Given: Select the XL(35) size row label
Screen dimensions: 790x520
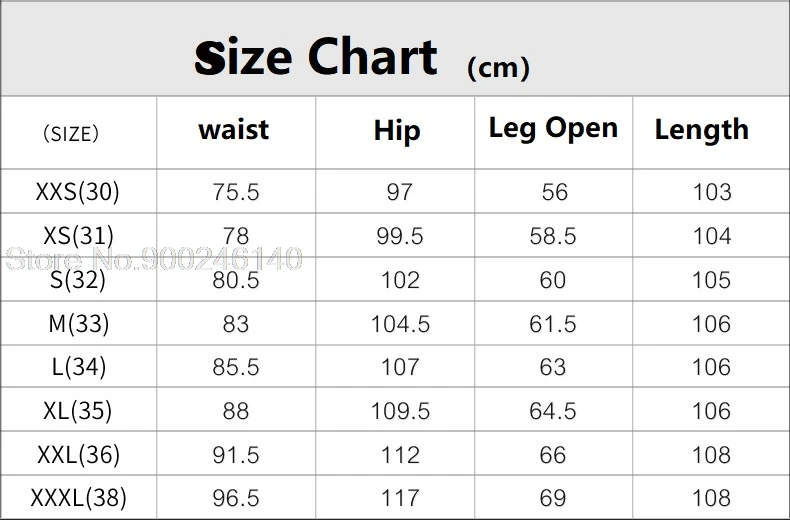Looking at the screenshot, I should point(78,411).
